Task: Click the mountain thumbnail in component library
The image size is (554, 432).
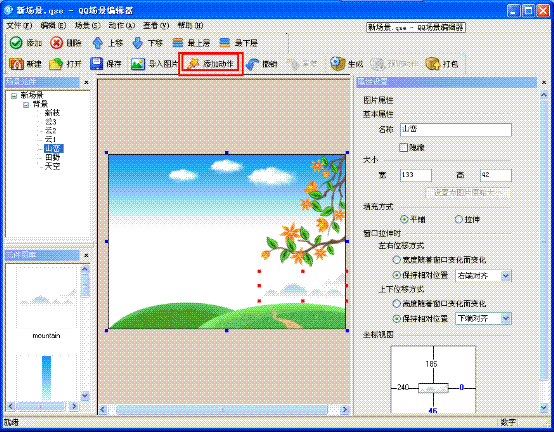Action: point(46,297)
